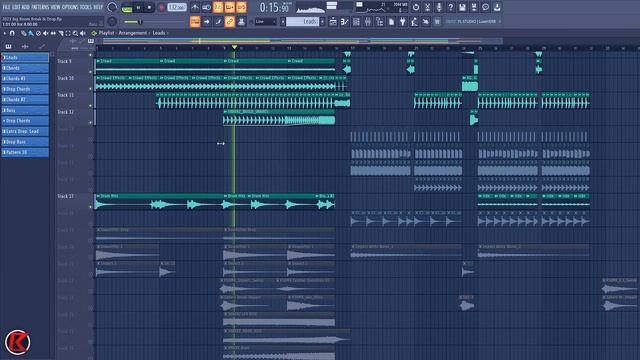This screenshot has width=640, height=360.
Task: Mute Track 10 with its switch dot
Action: pos(91,89)
